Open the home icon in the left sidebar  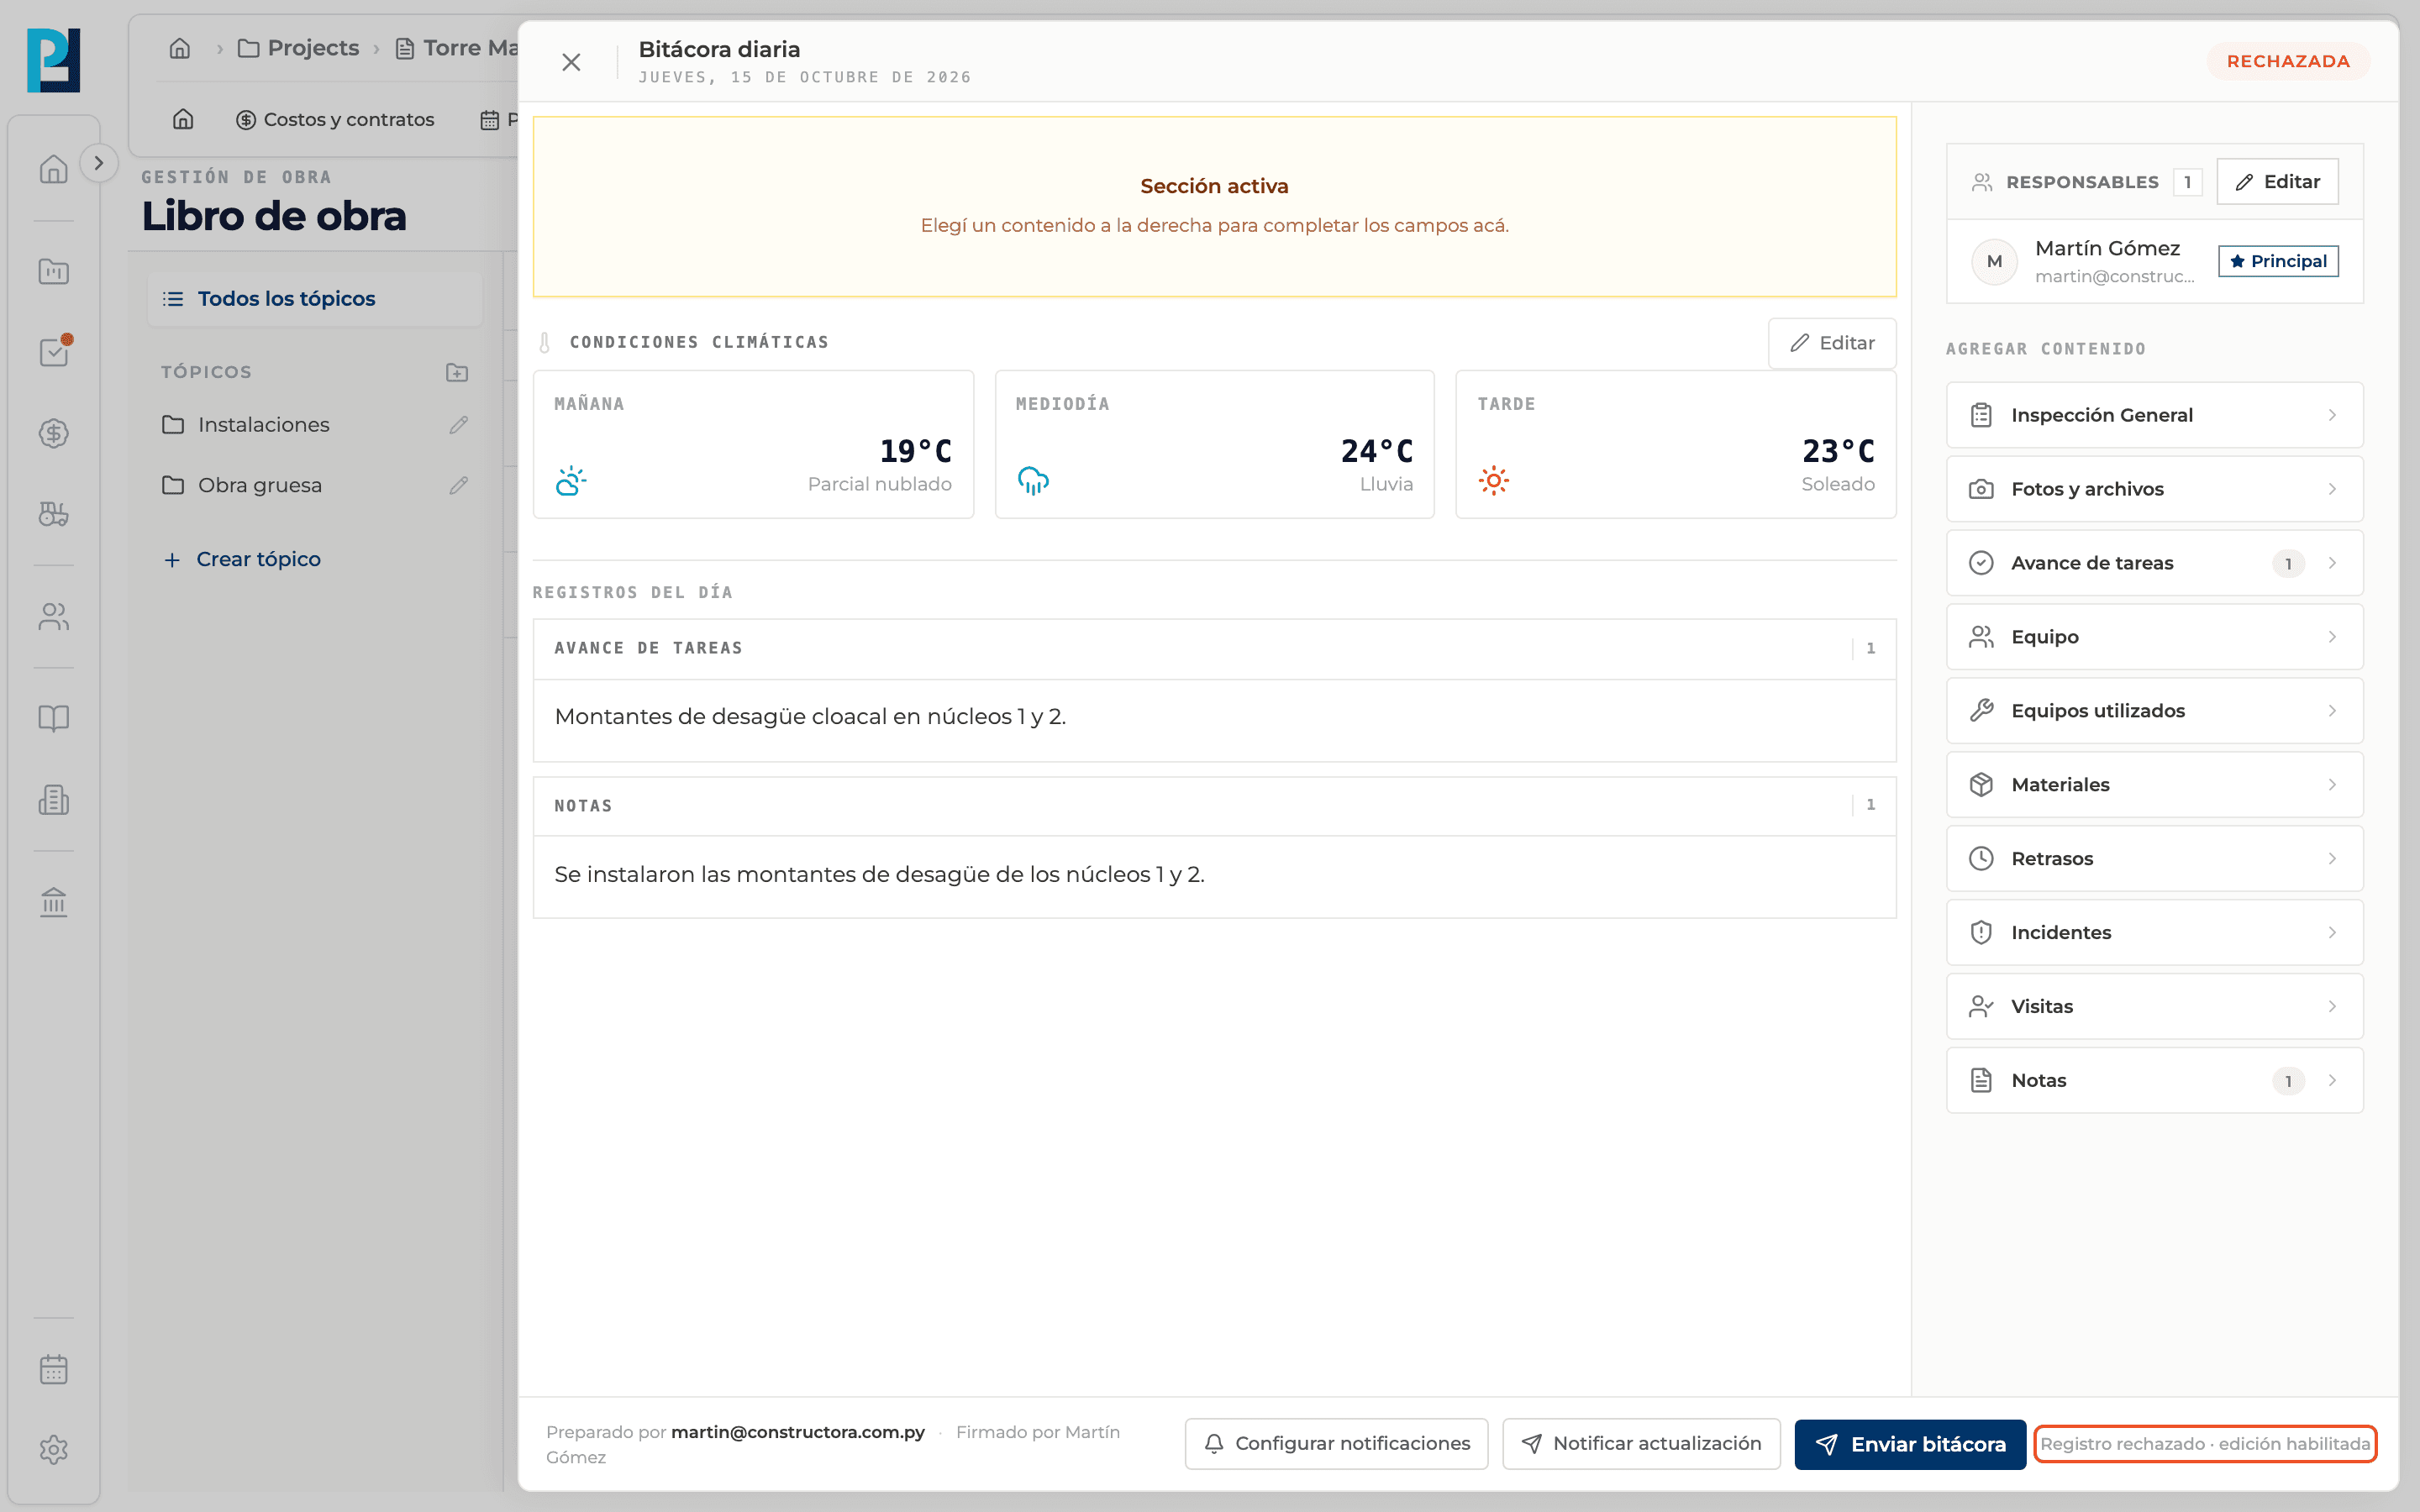tap(54, 169)
